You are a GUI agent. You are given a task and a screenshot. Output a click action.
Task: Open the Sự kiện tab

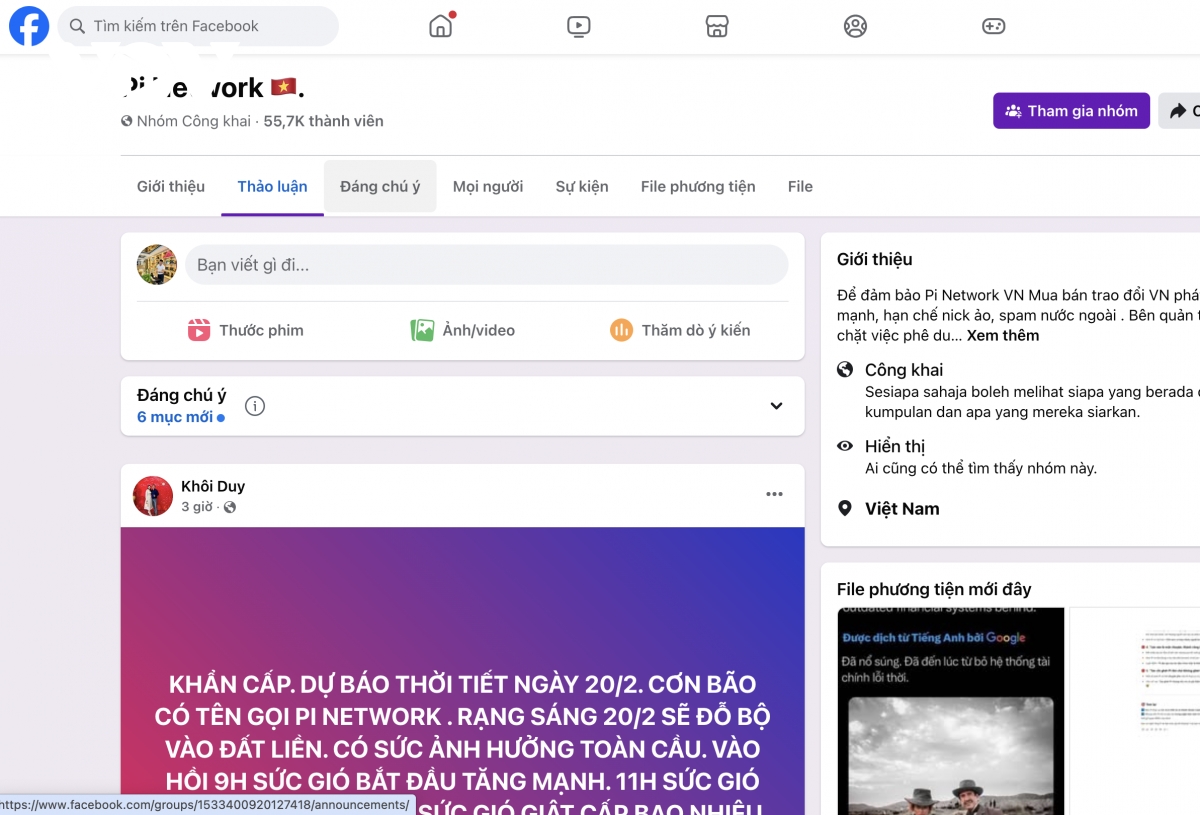click(582, 186)
